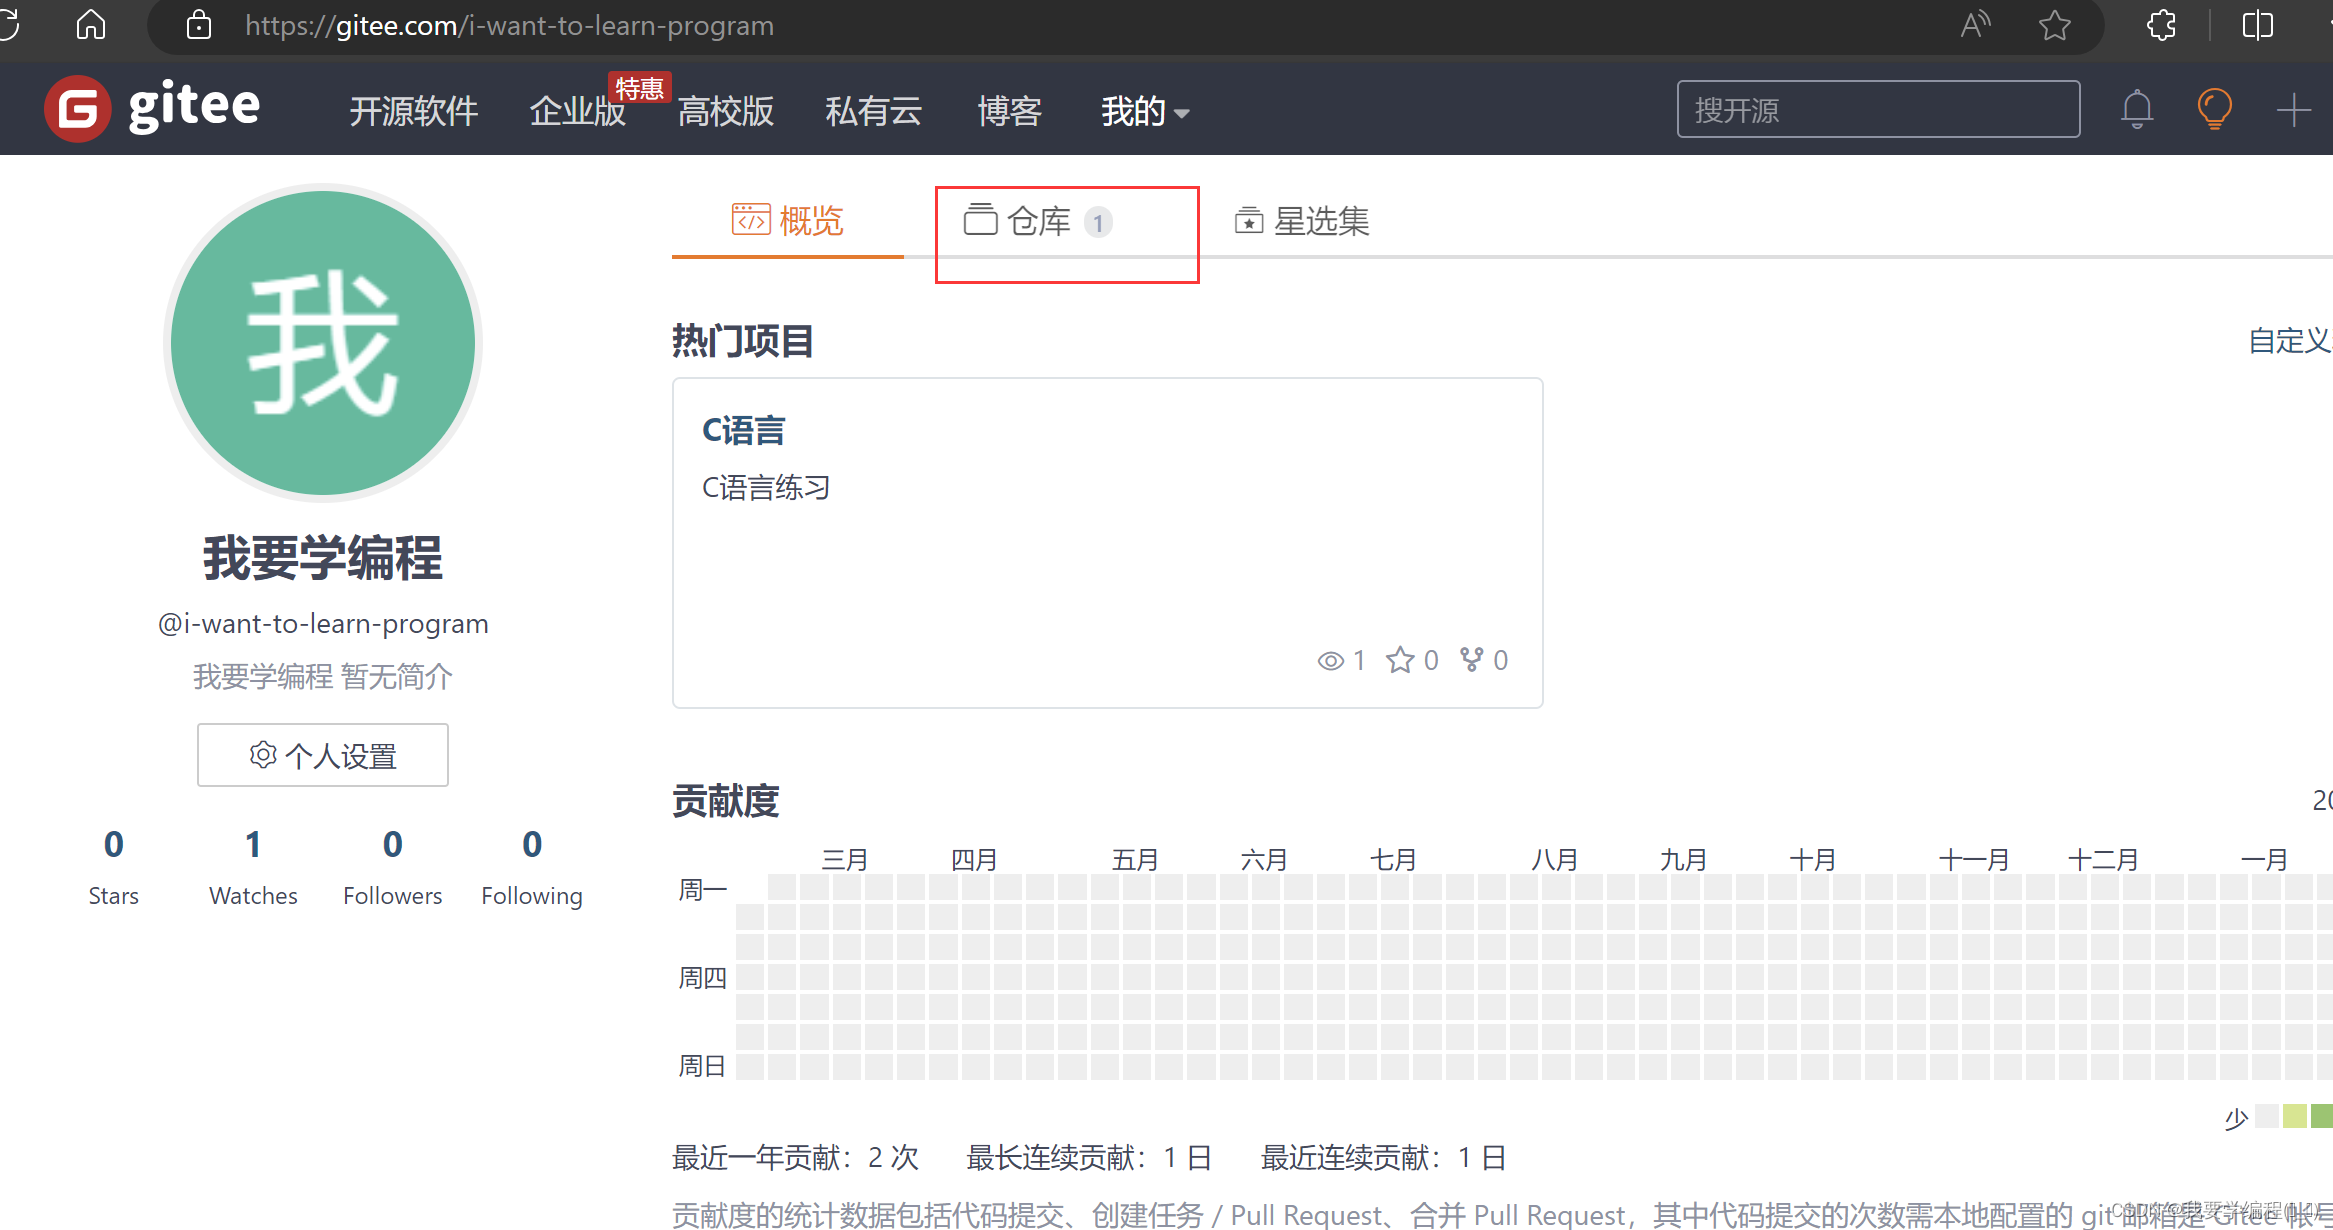Open the C语言 project link

coord(744,430)
